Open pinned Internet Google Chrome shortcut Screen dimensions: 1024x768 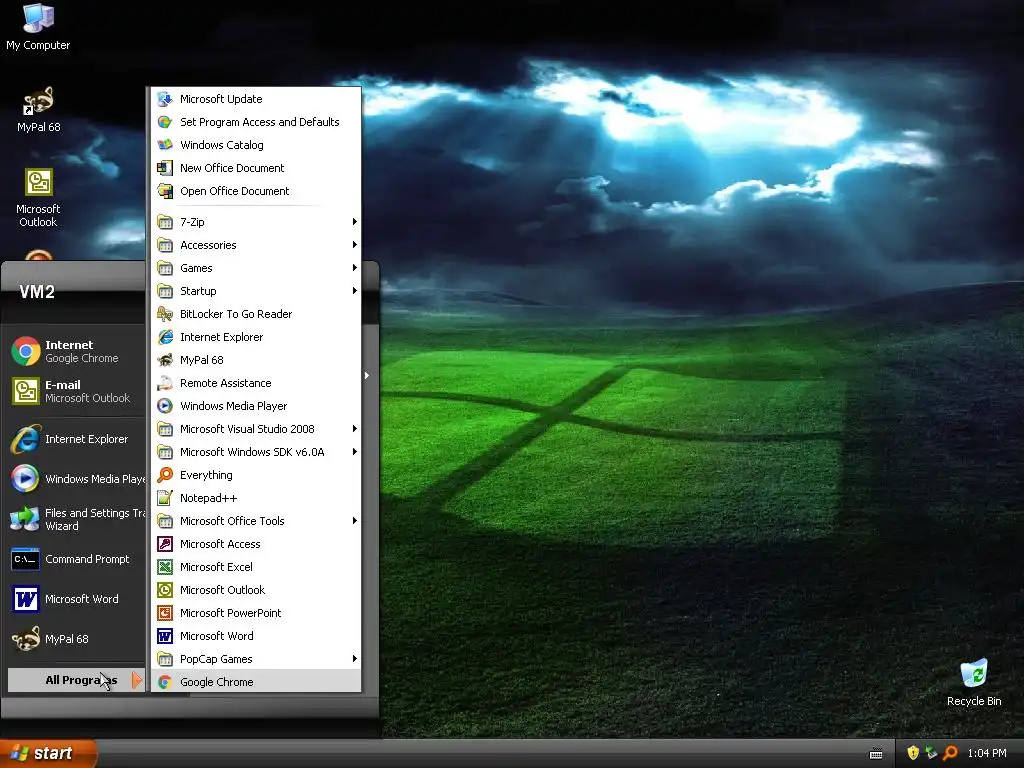(x=76, y=351)
